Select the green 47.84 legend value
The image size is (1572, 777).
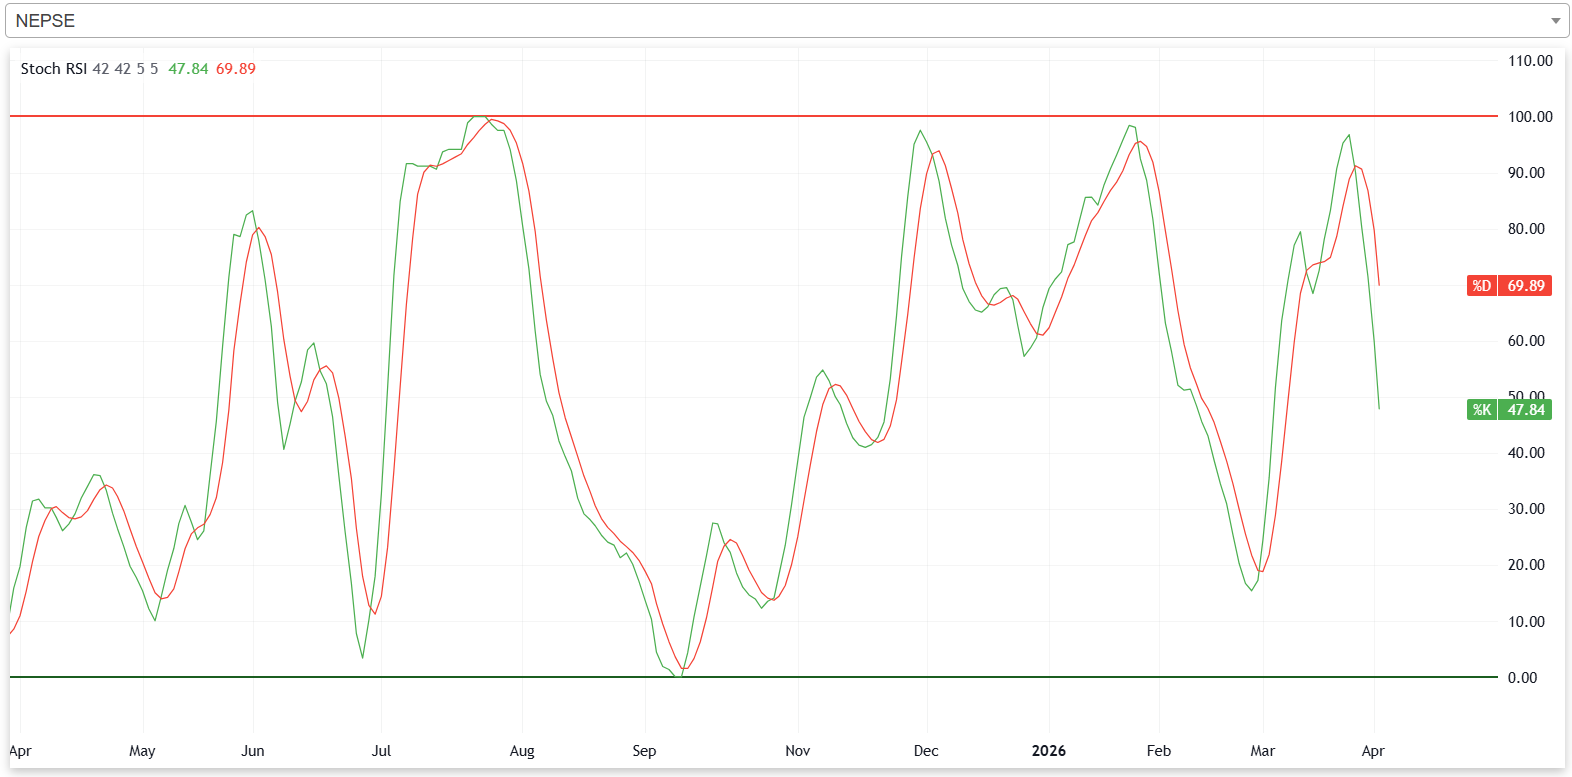coord(188,69)
